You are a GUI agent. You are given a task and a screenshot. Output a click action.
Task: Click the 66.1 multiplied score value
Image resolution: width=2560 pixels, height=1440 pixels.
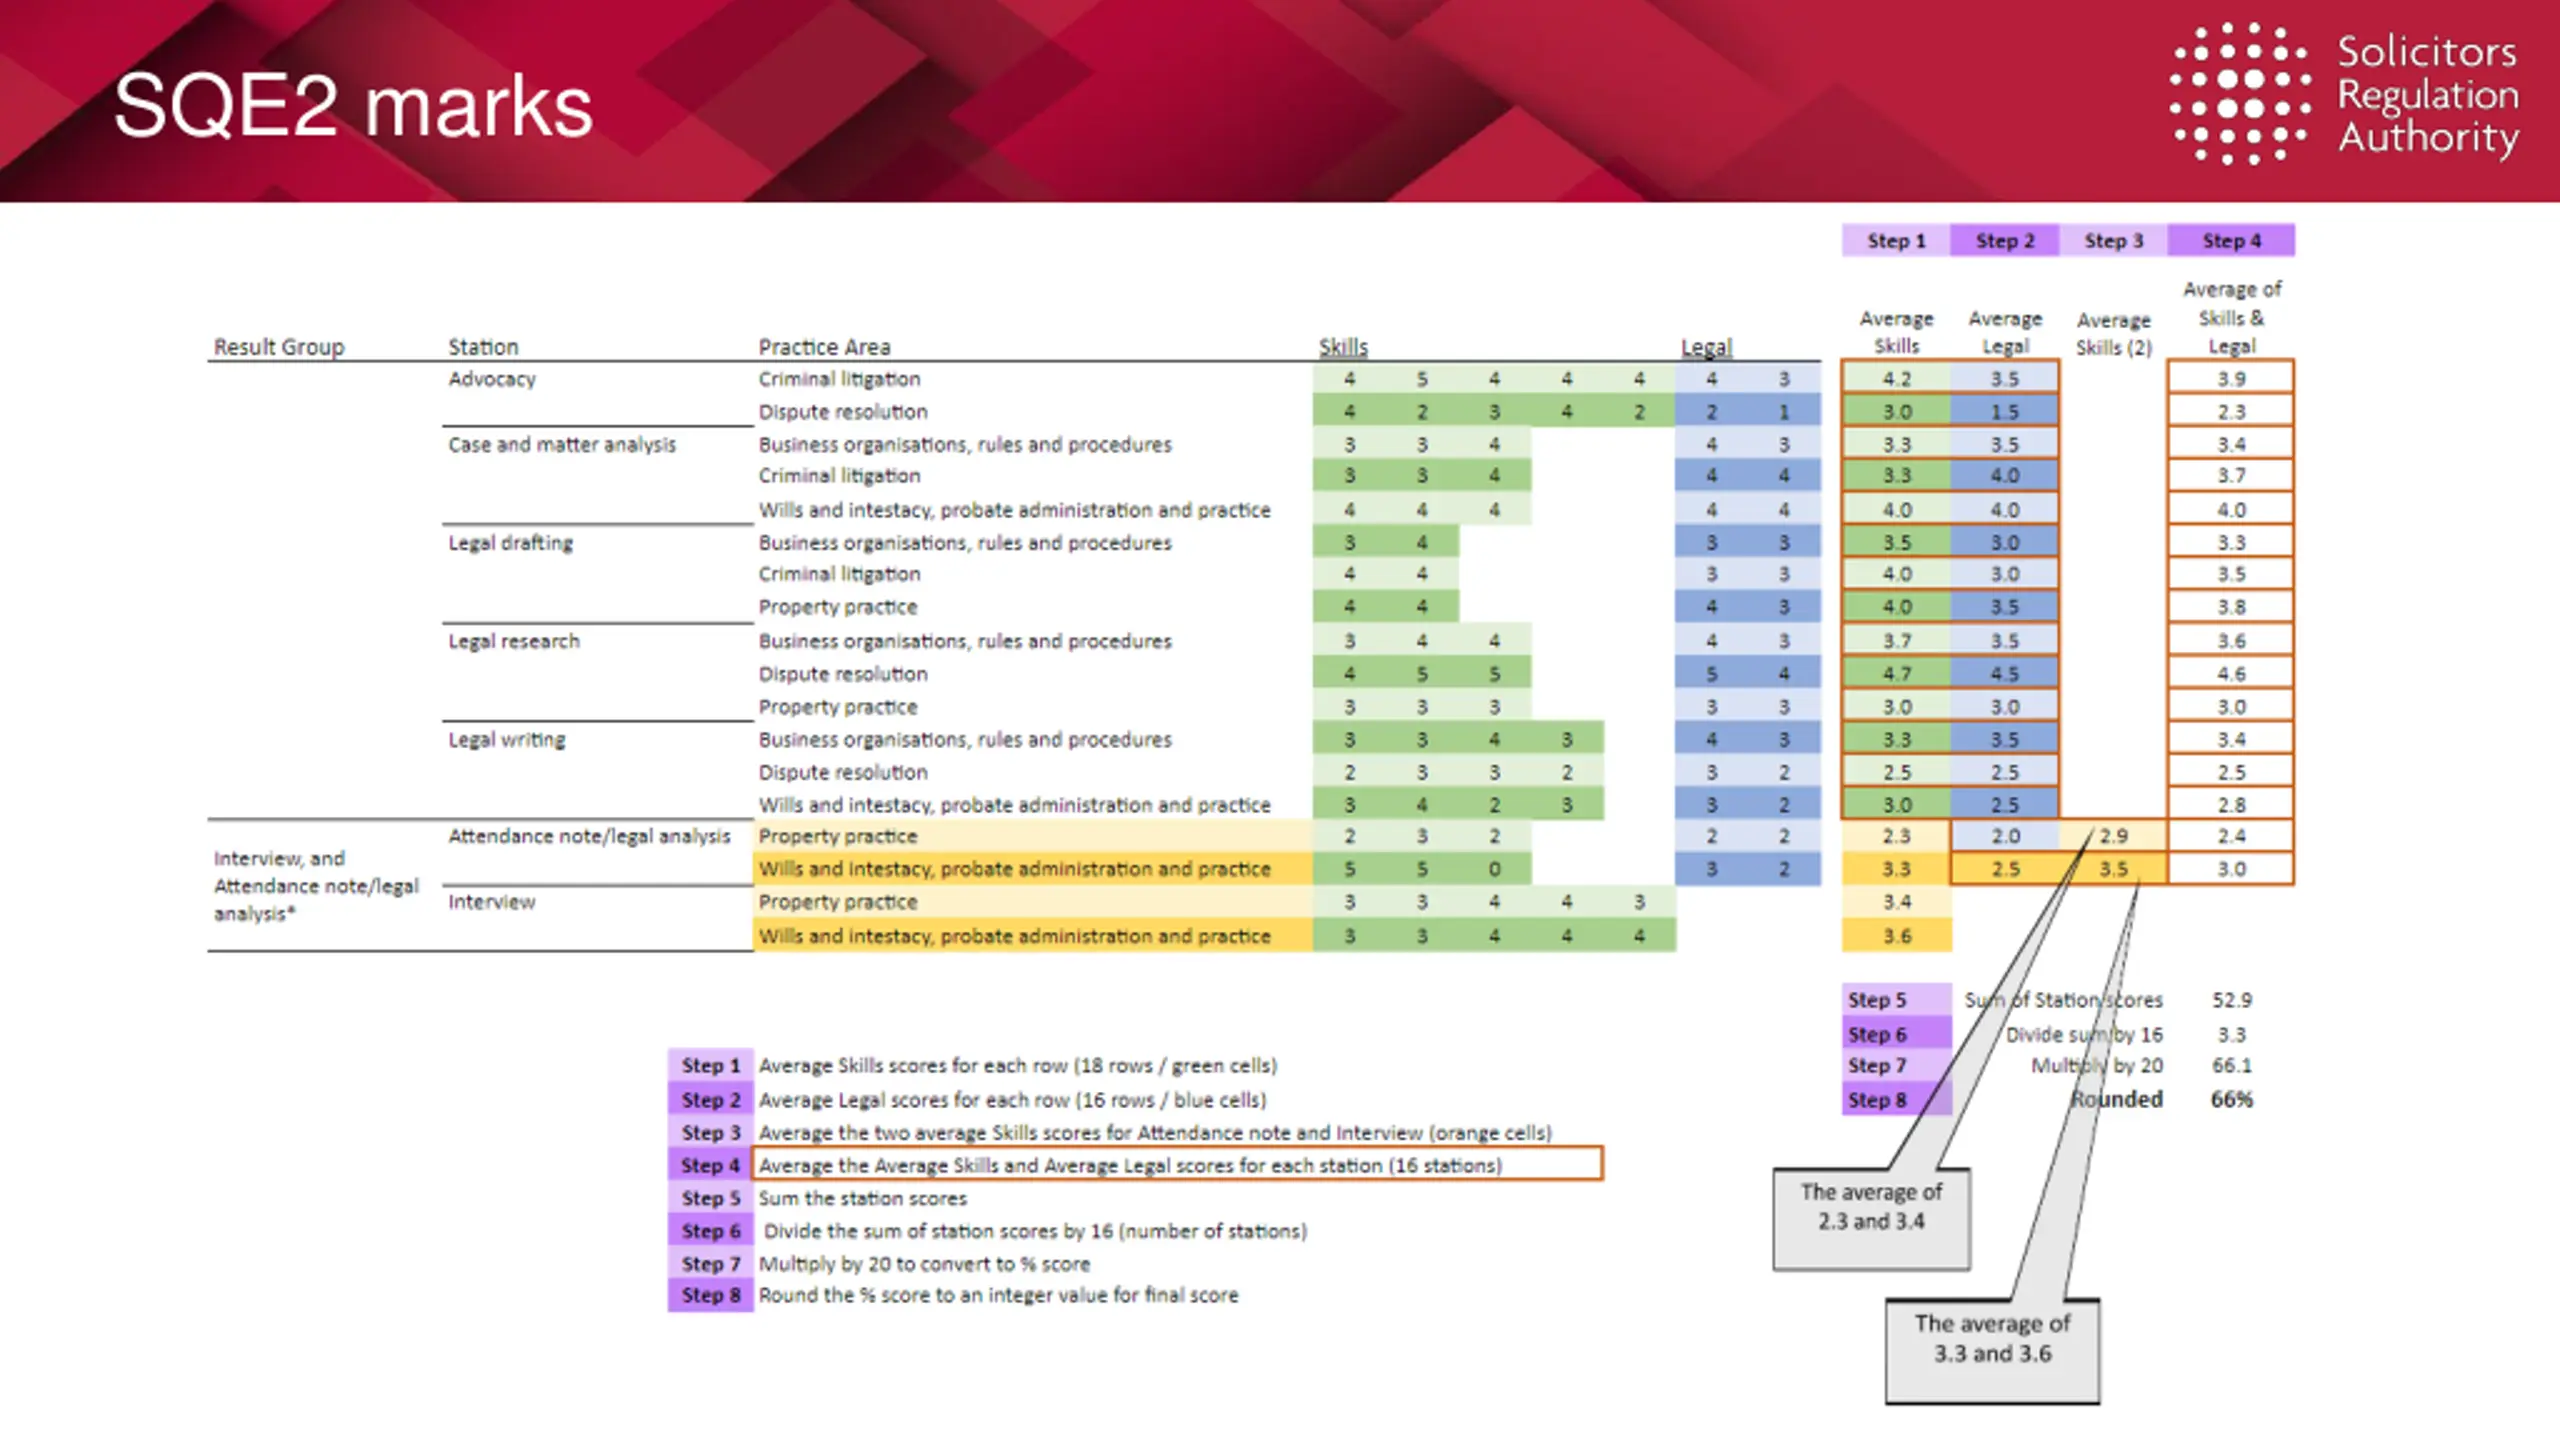point(2231,1066)
